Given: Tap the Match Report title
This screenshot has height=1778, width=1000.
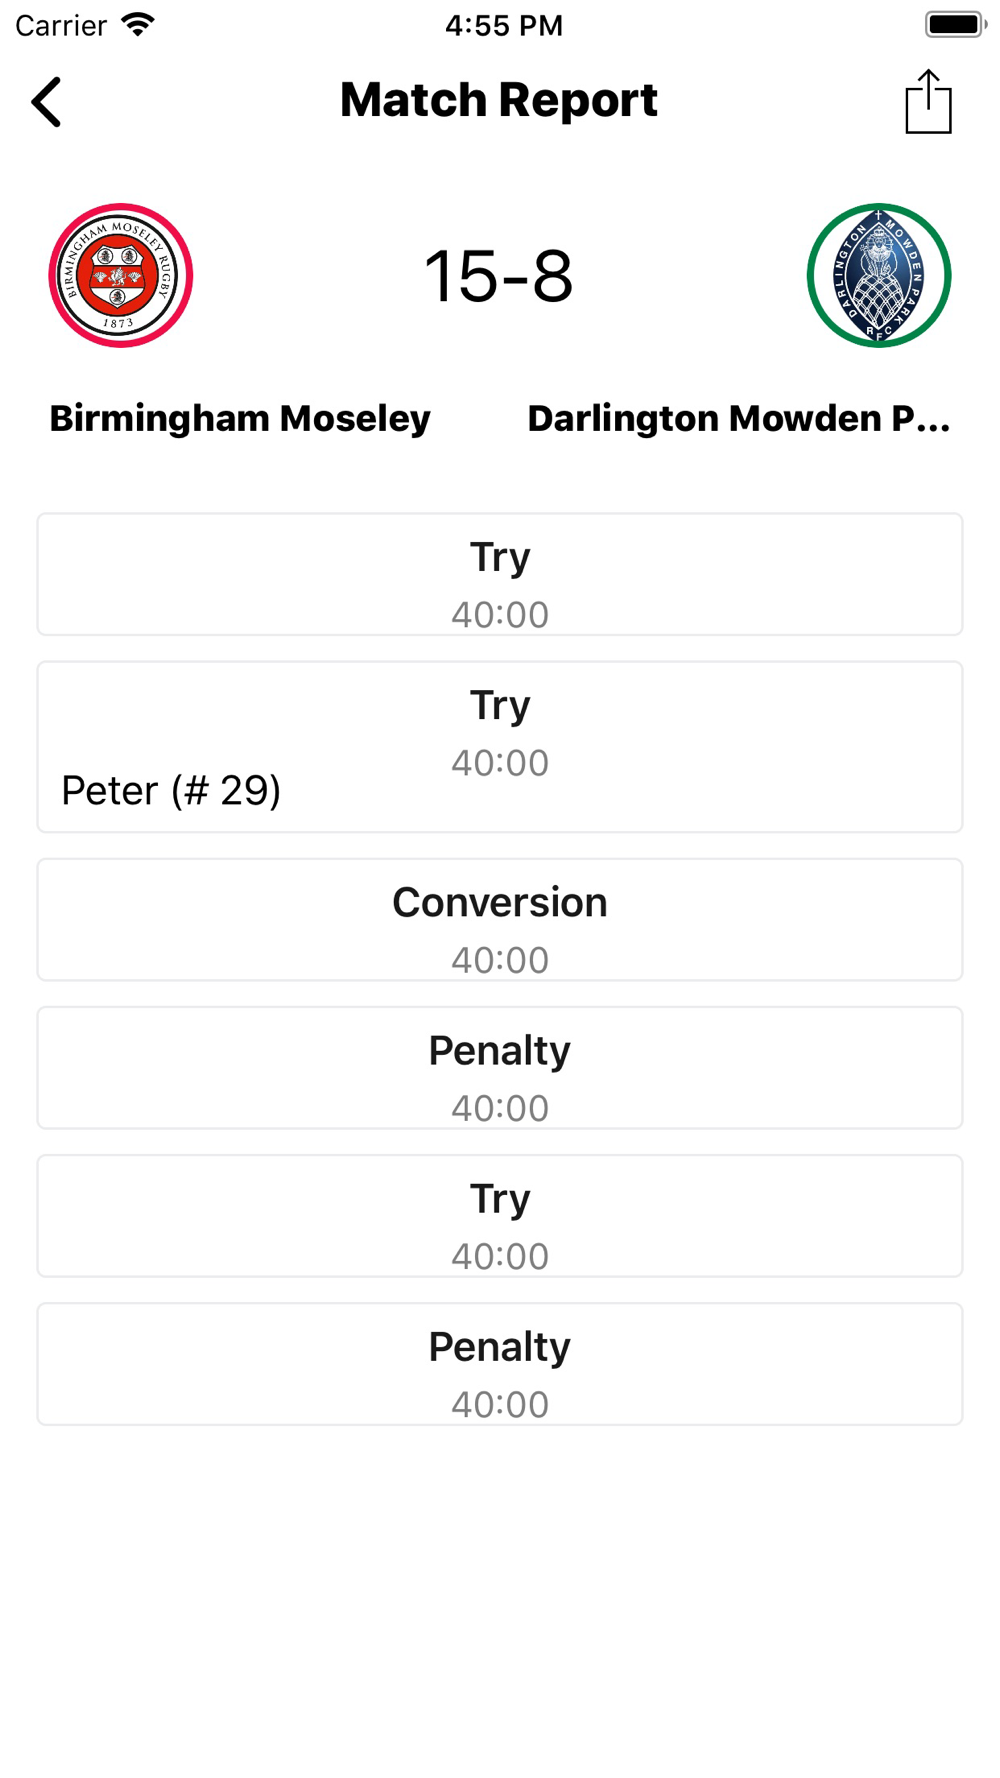Looking at the screenshot, I should (x=499, y=100).
